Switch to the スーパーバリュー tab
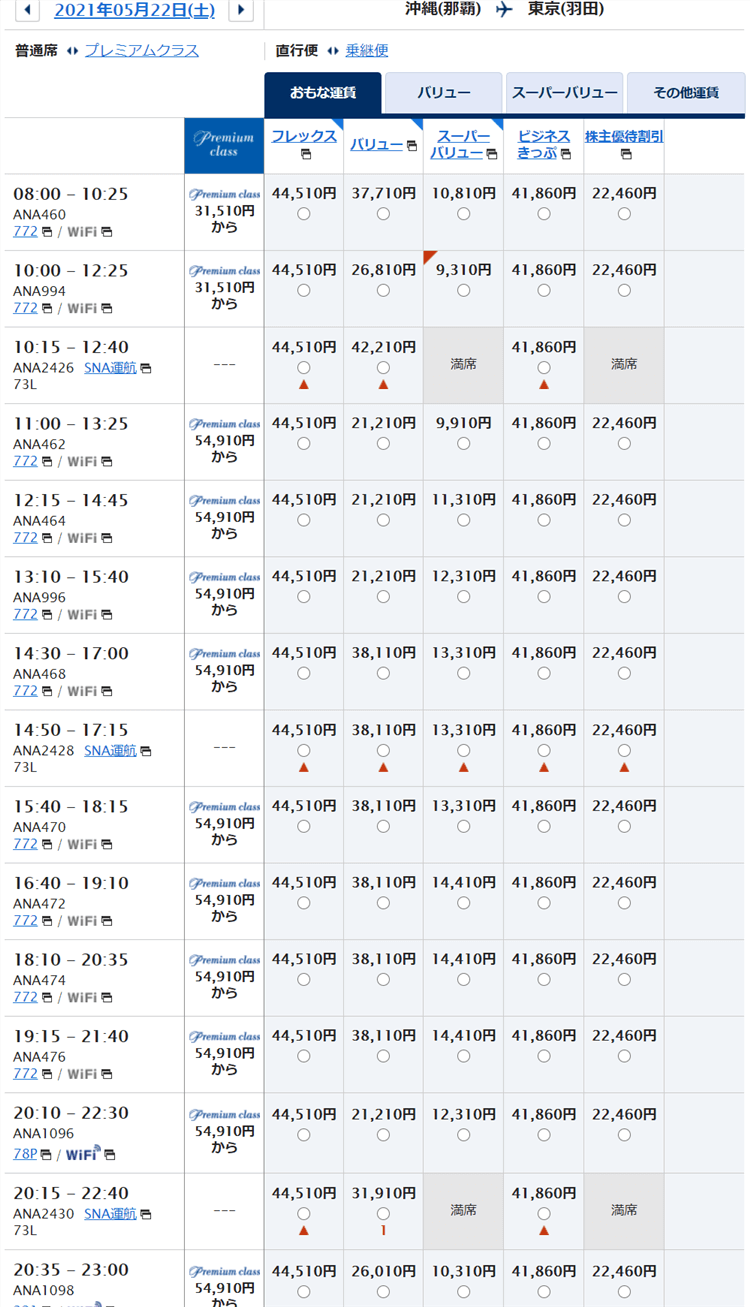 click(x=564, y=93)
